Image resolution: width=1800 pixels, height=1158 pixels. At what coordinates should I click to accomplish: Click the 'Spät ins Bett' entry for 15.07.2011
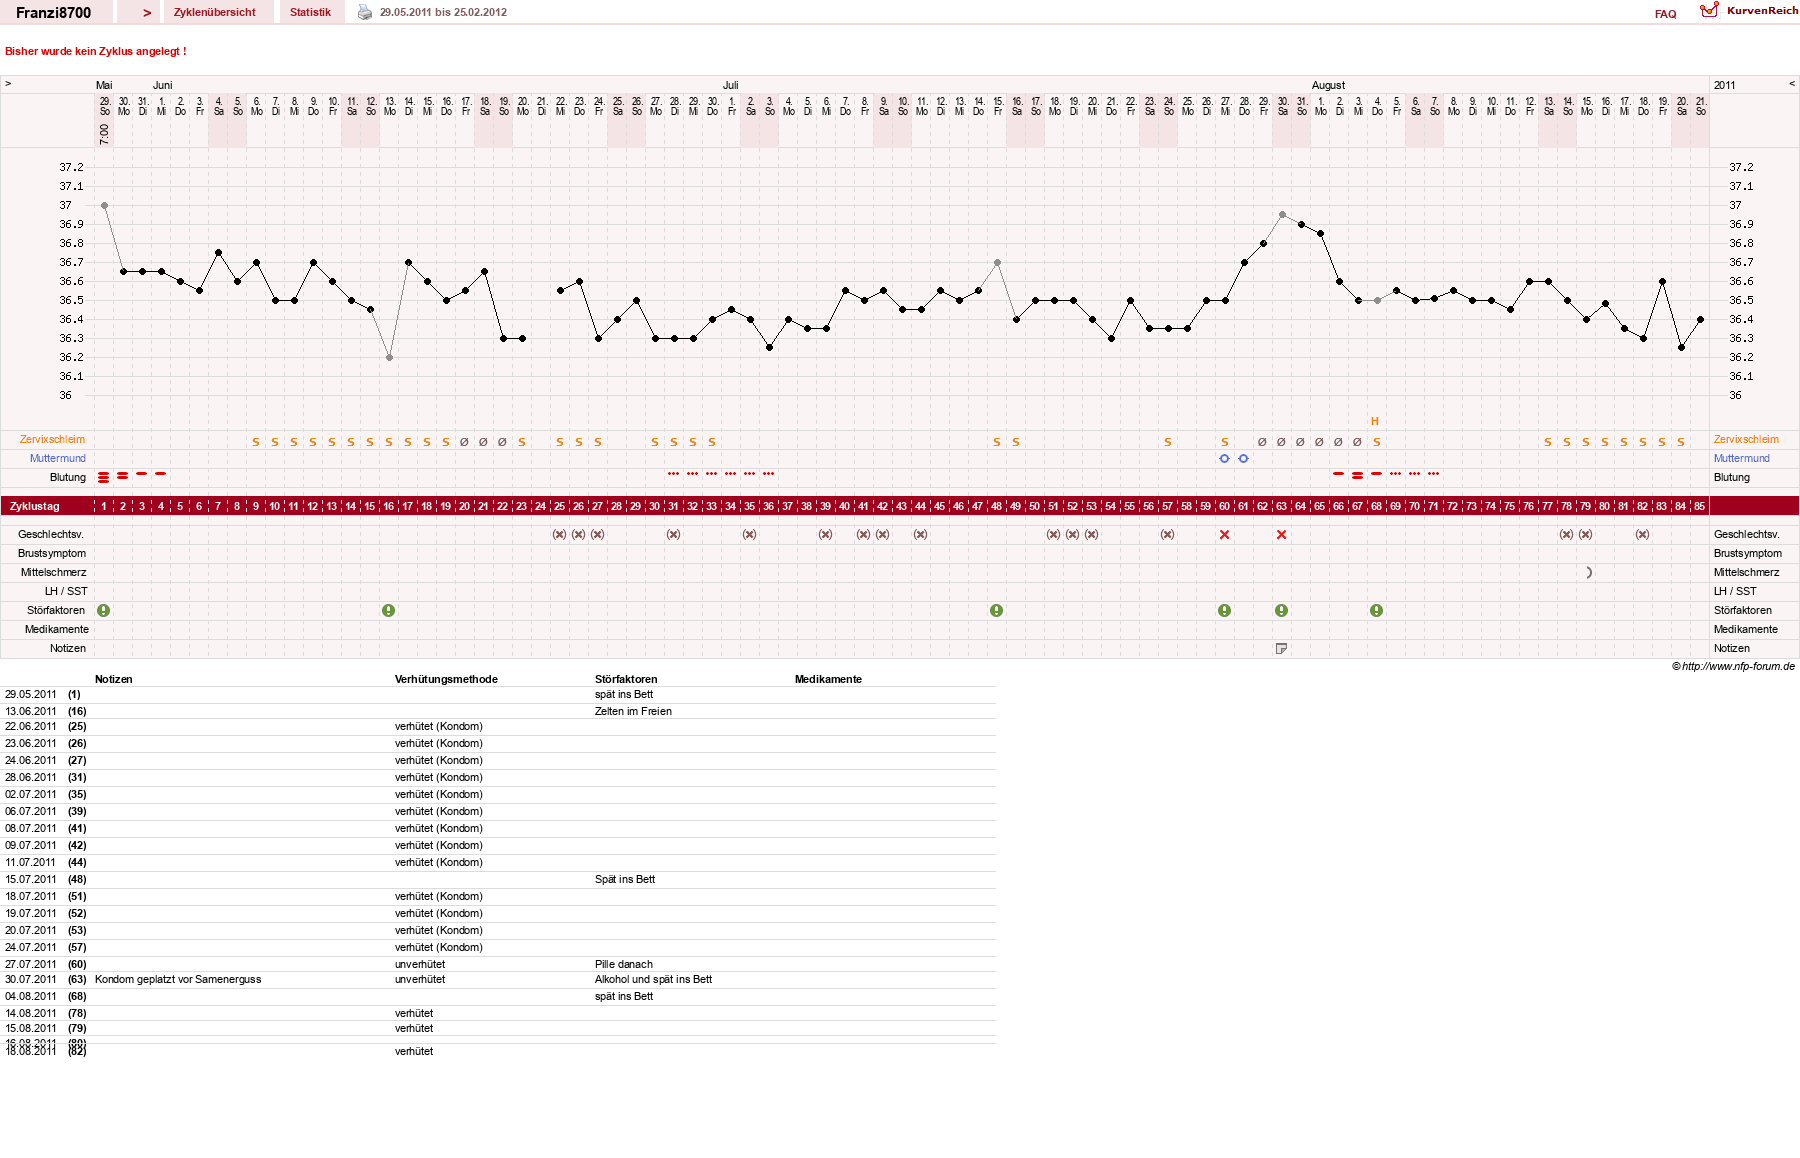pyautogui.click(x=625, y=879)
